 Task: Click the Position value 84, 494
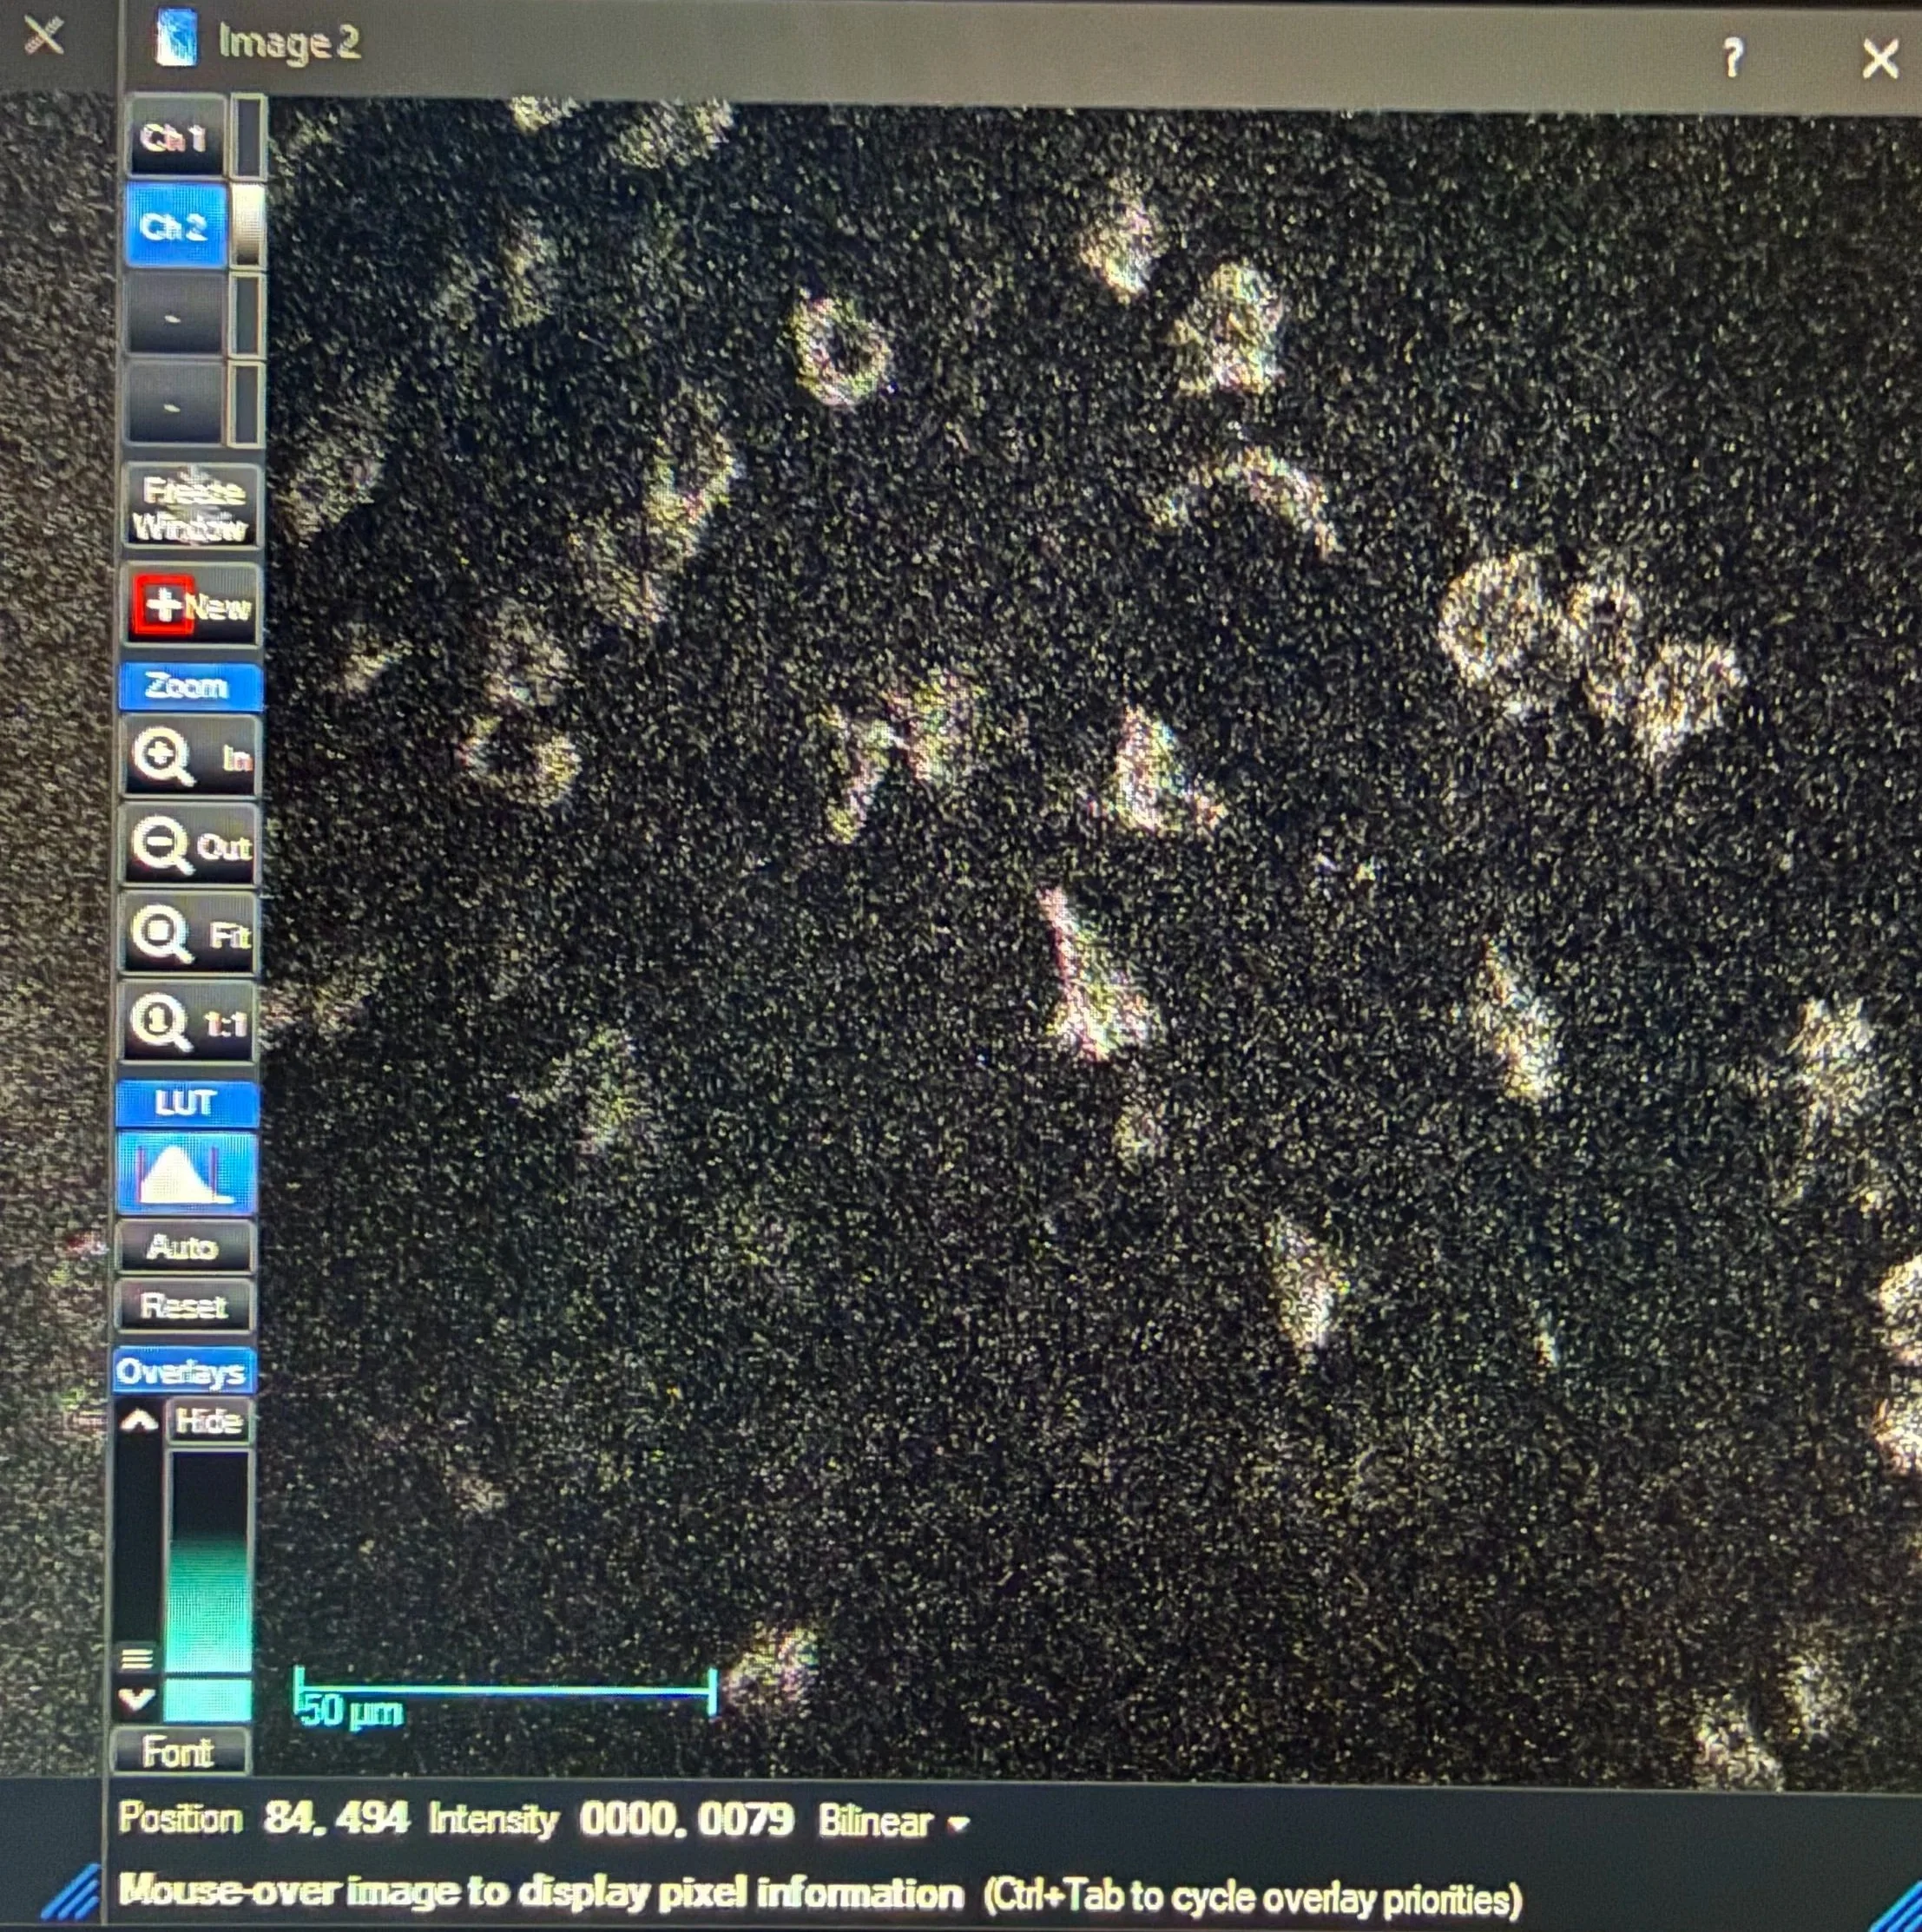tap(336, 1818)
